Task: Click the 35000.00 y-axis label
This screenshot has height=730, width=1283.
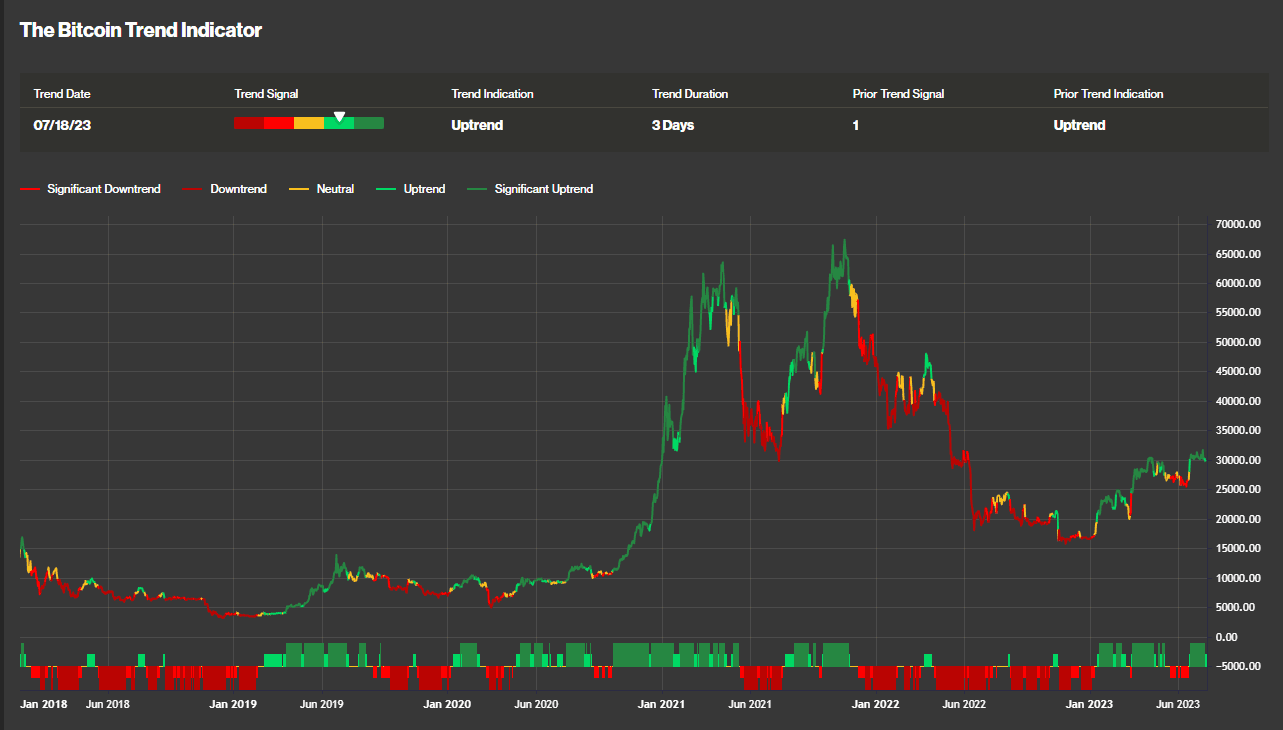Action: coord(1239,431)
